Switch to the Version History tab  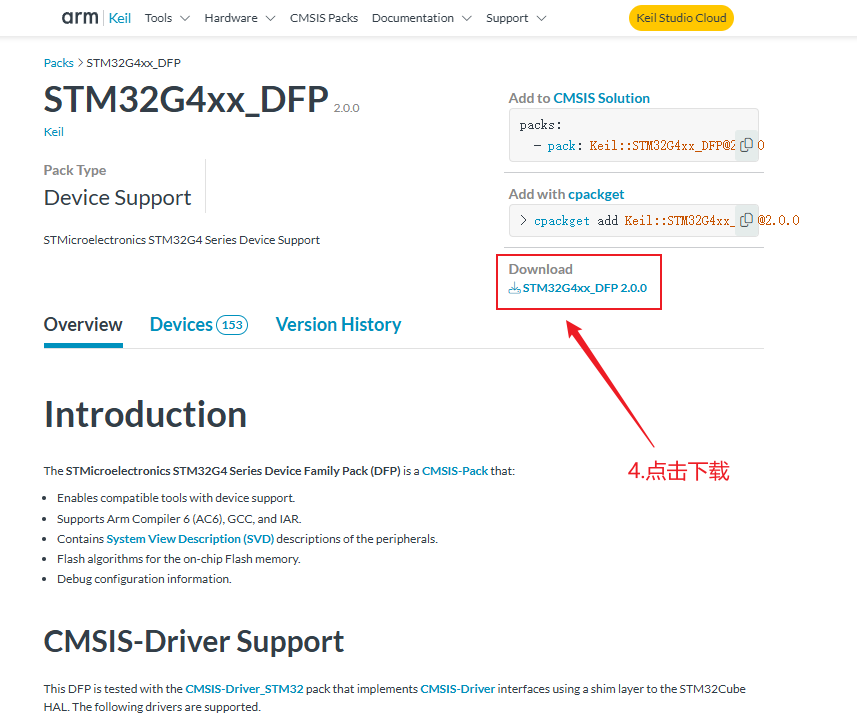coord(338,325)
